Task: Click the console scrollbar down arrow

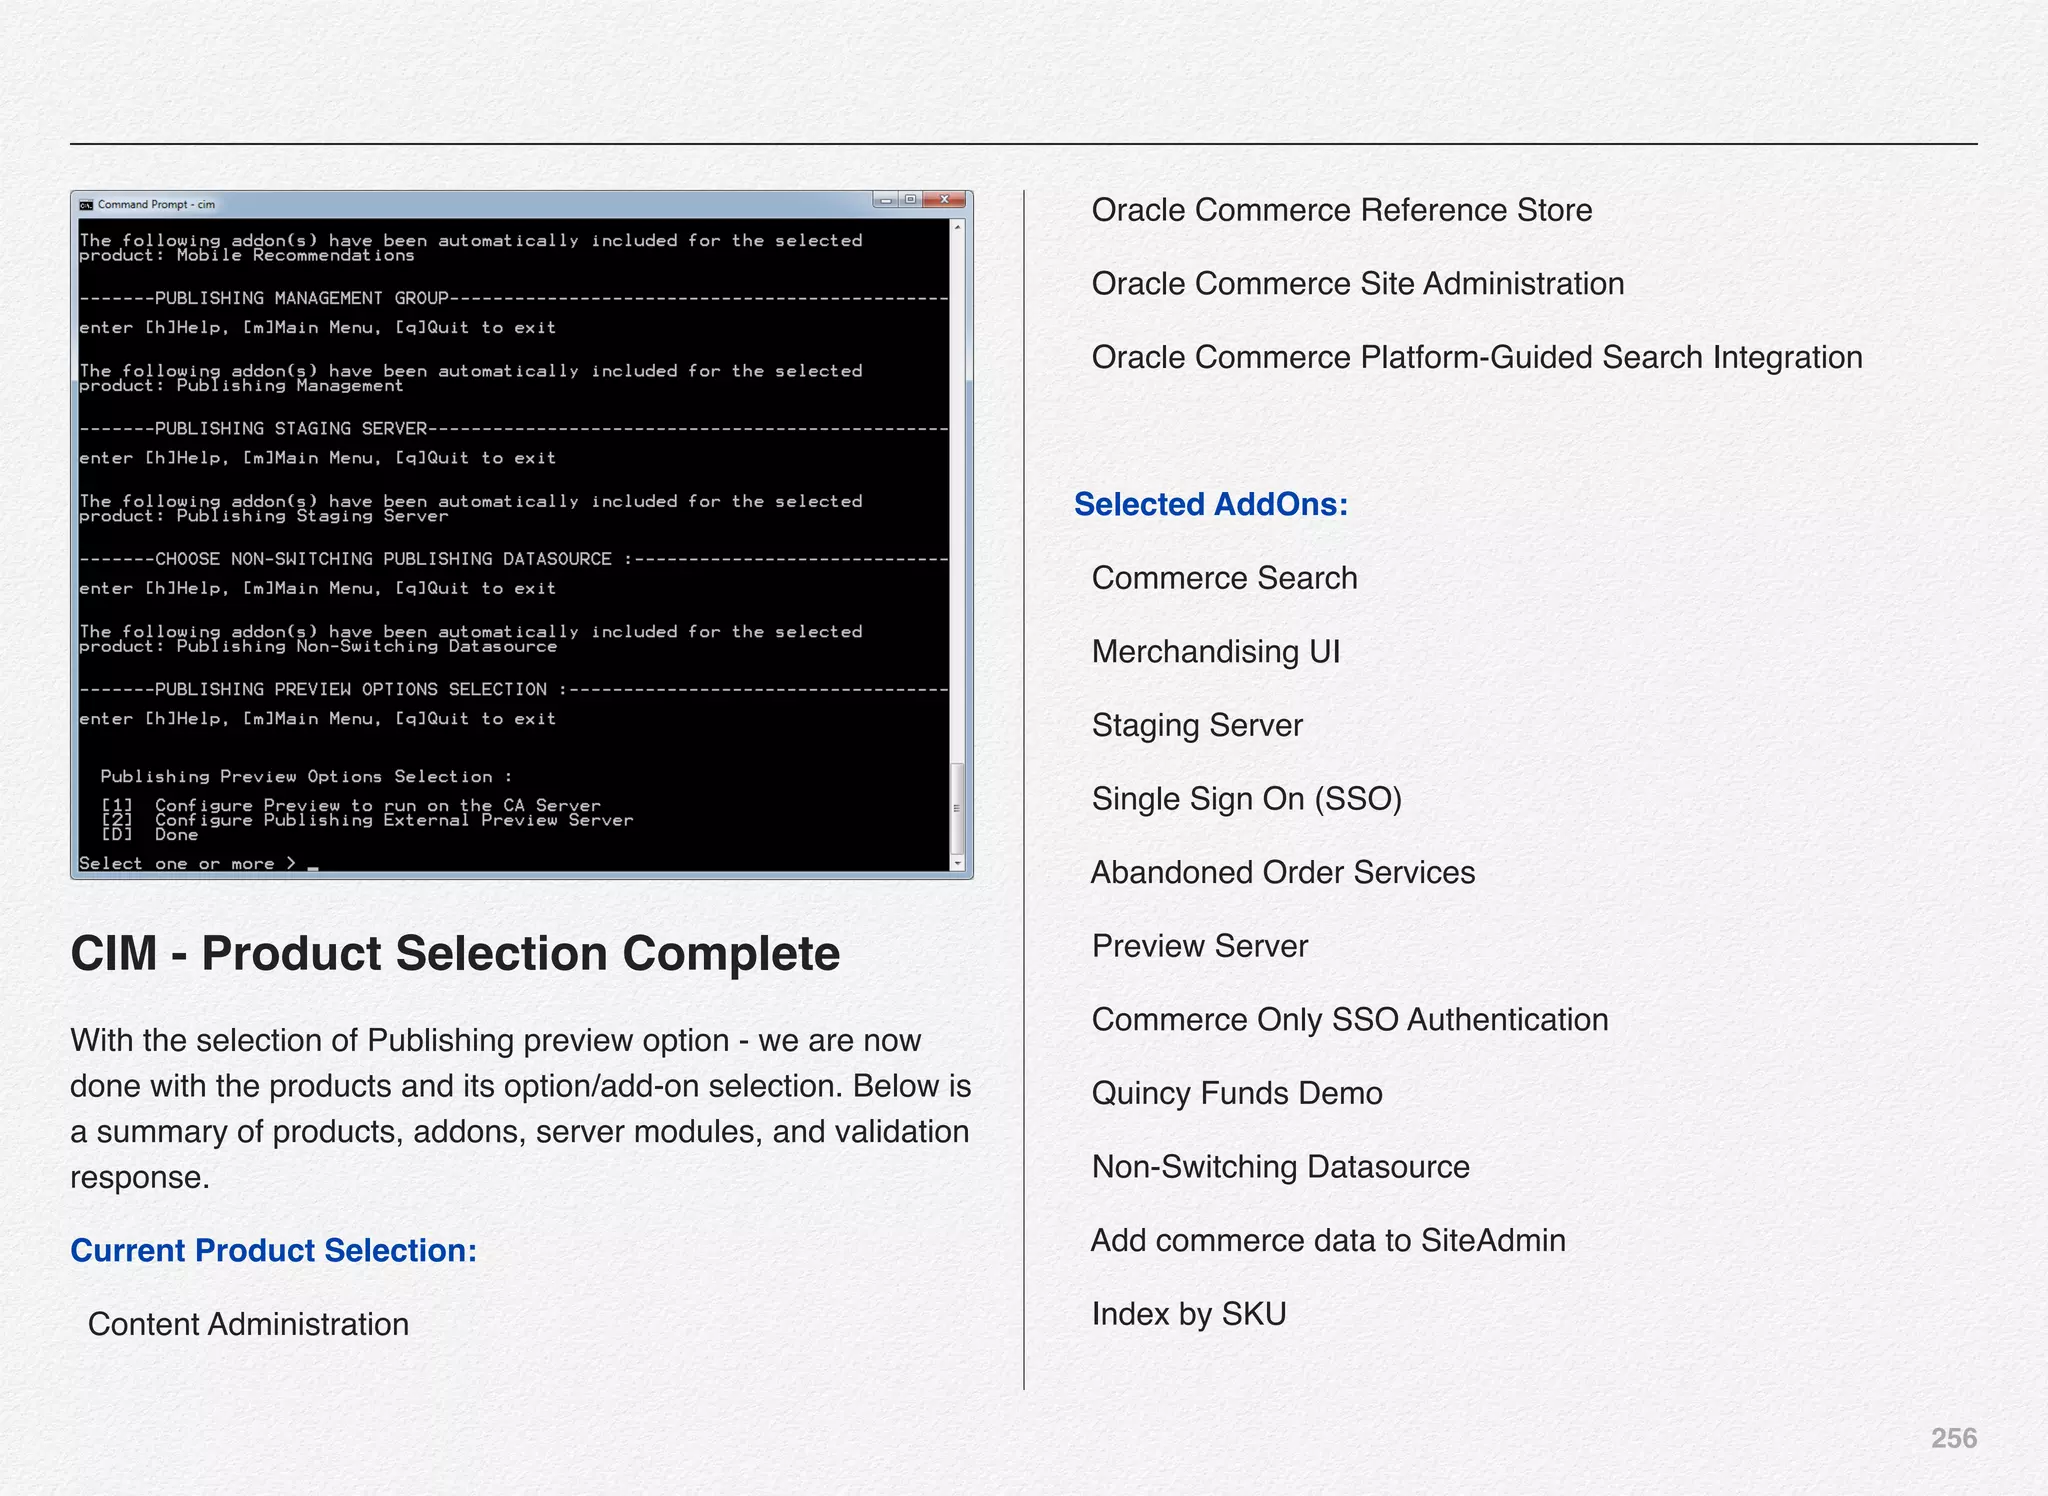Action: [x=958, y=863]
